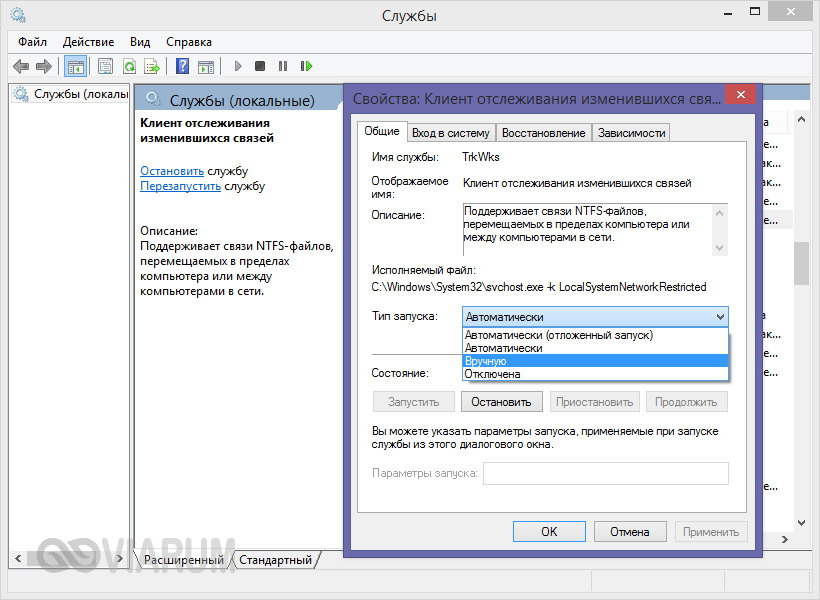This screenshot has width=820, height=600.
Task: Open the Действие menu
Action: tap(89, 42)
